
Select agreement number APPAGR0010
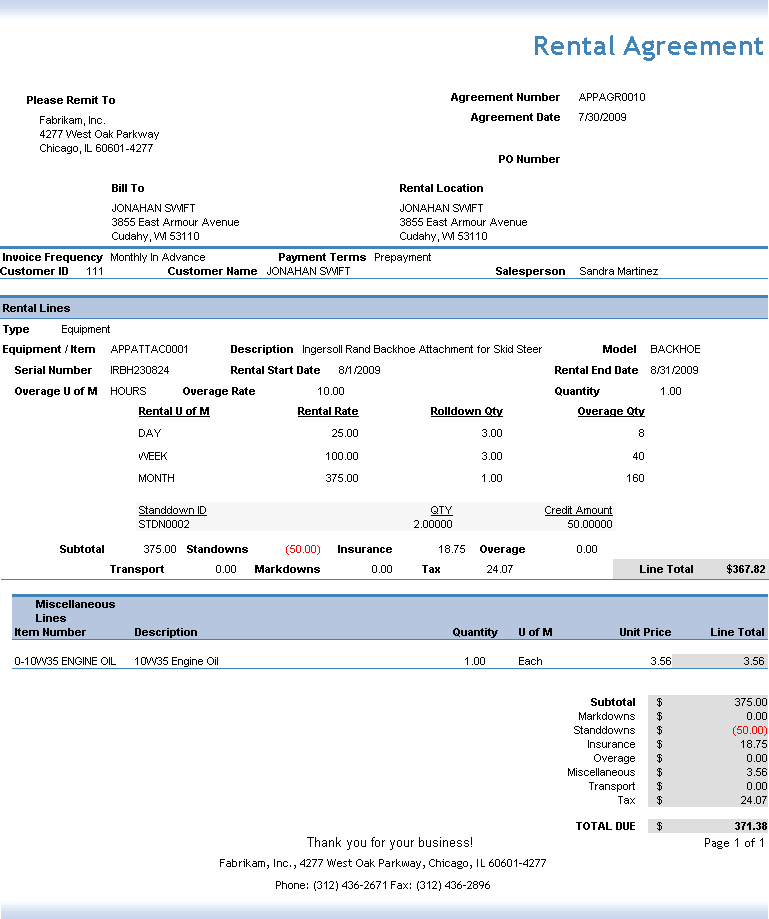[x=612, y=98]
